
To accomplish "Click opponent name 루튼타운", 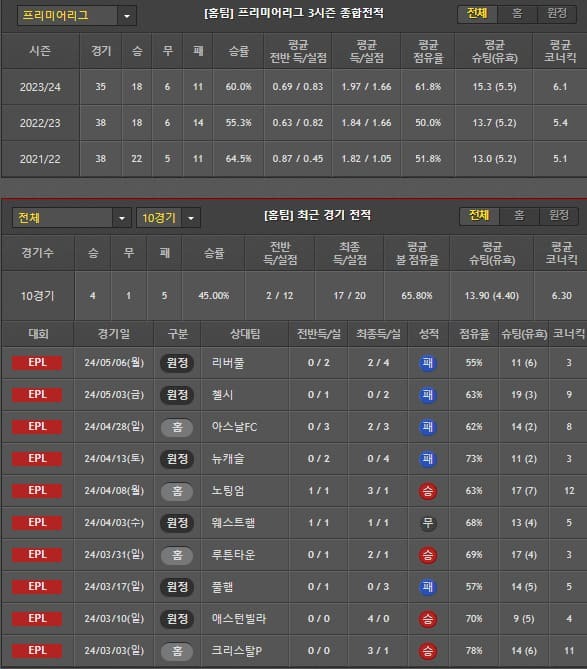I will click(x=233, y=555).
